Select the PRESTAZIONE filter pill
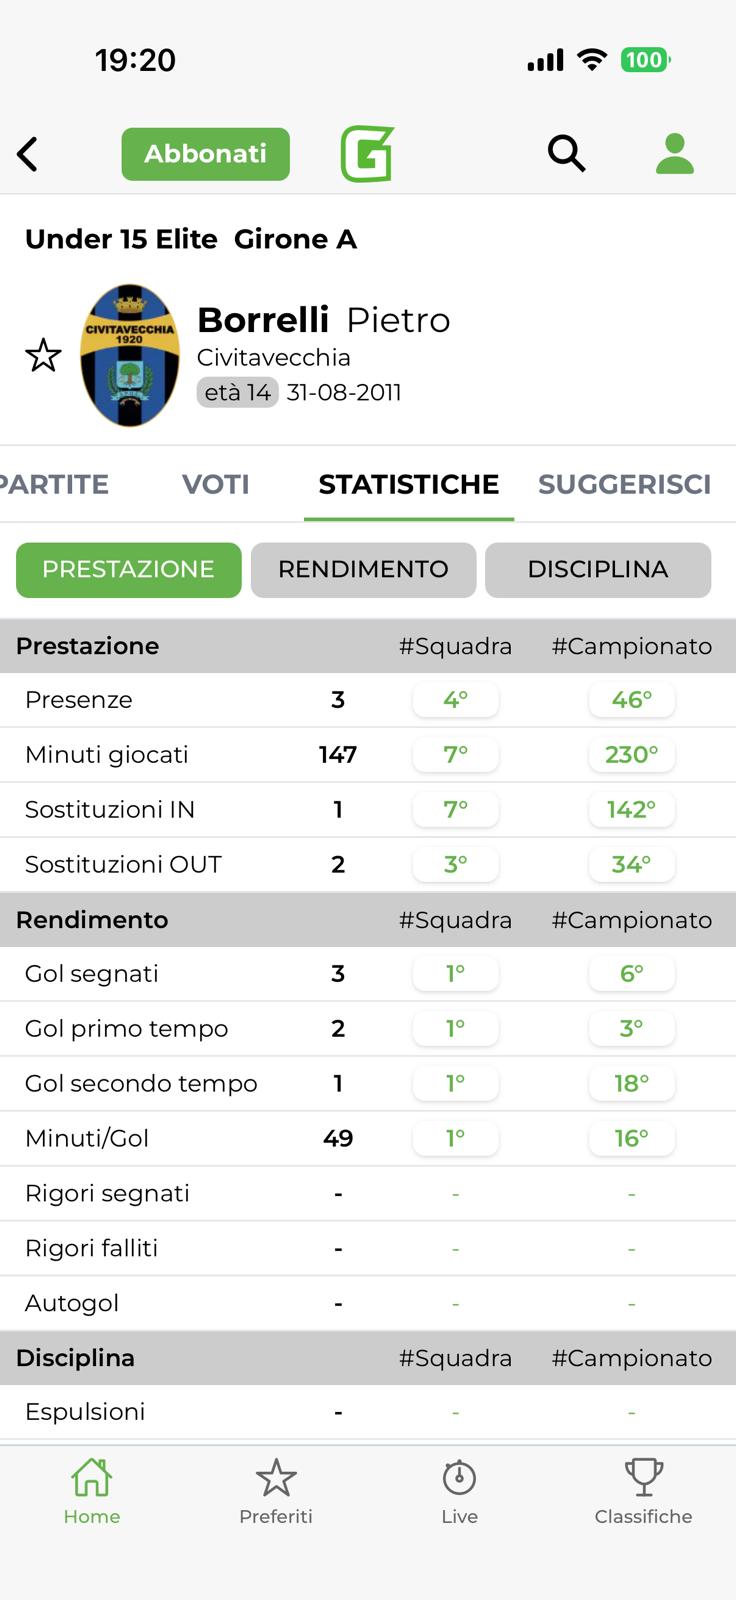 tap(128, 570)
